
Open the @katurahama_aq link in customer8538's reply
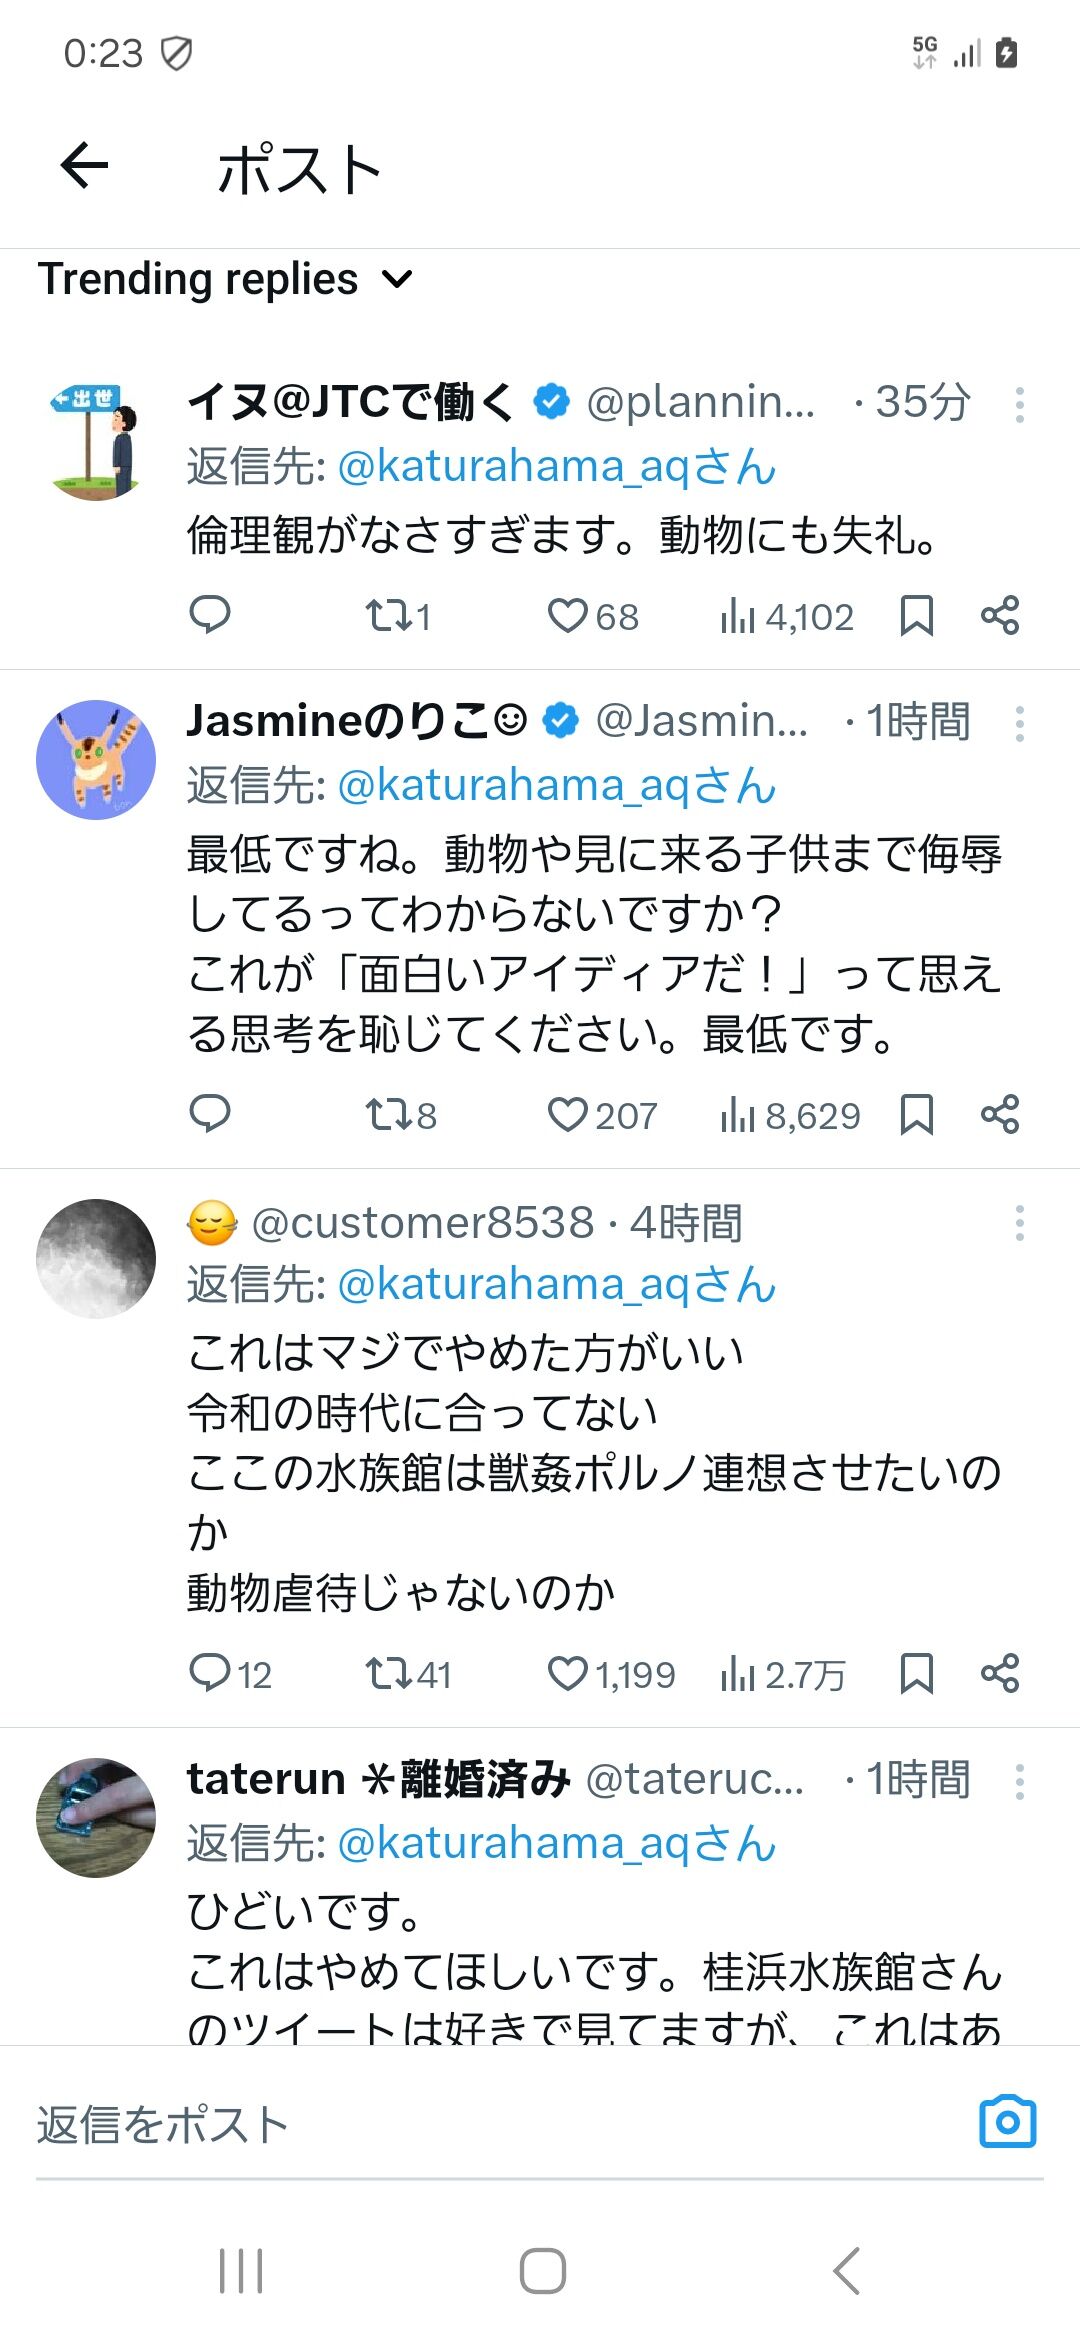[557, 1285]
